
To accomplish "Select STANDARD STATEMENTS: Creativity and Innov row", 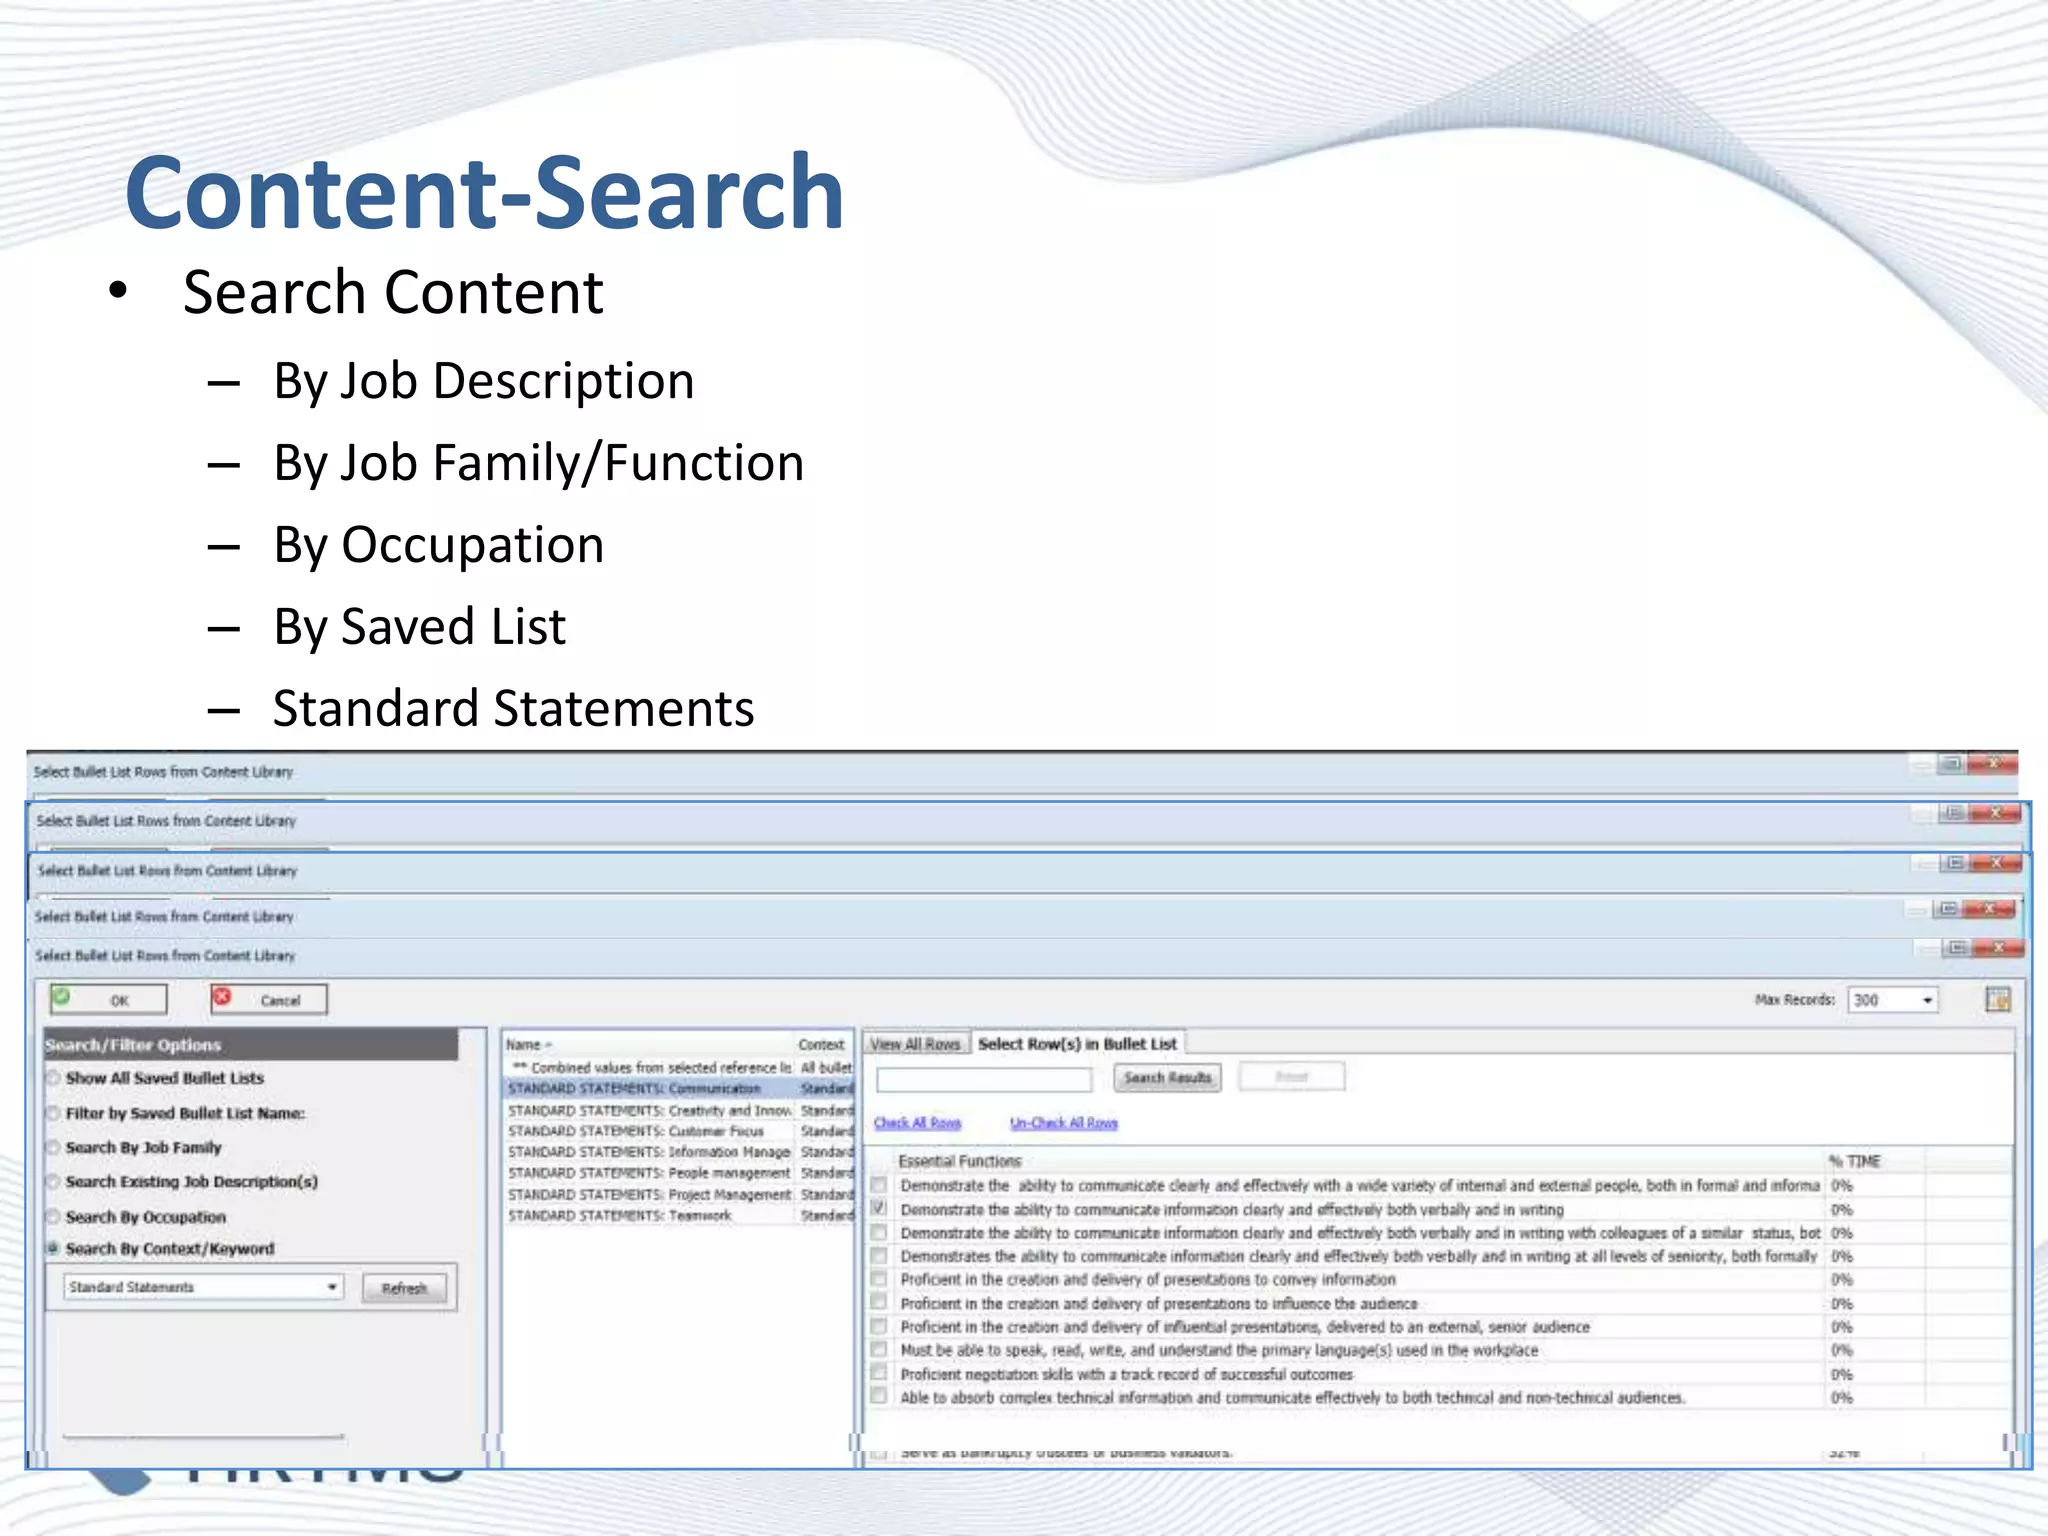I will (x=678, y=1110).
